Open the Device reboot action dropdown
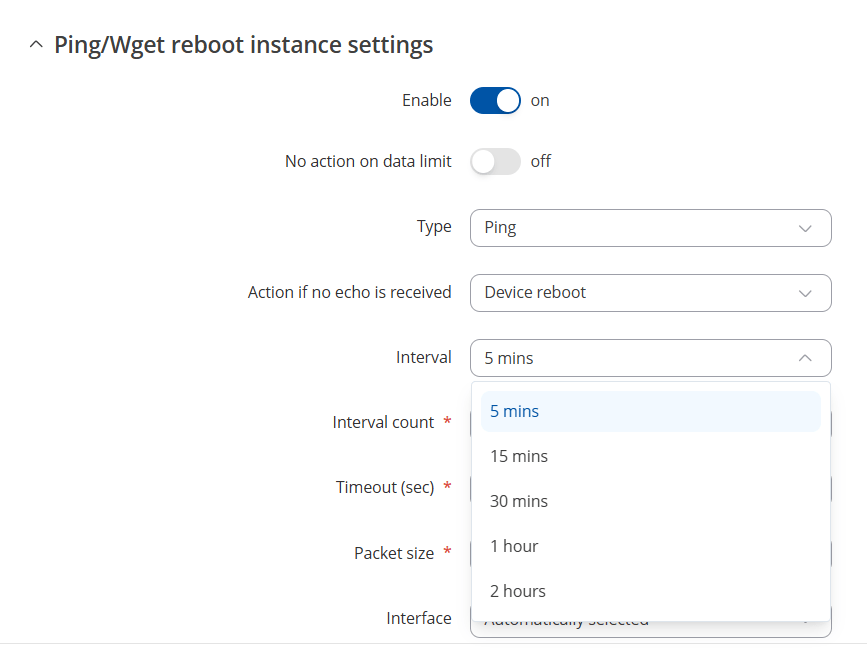867x659 pixels. pos(649,293)
